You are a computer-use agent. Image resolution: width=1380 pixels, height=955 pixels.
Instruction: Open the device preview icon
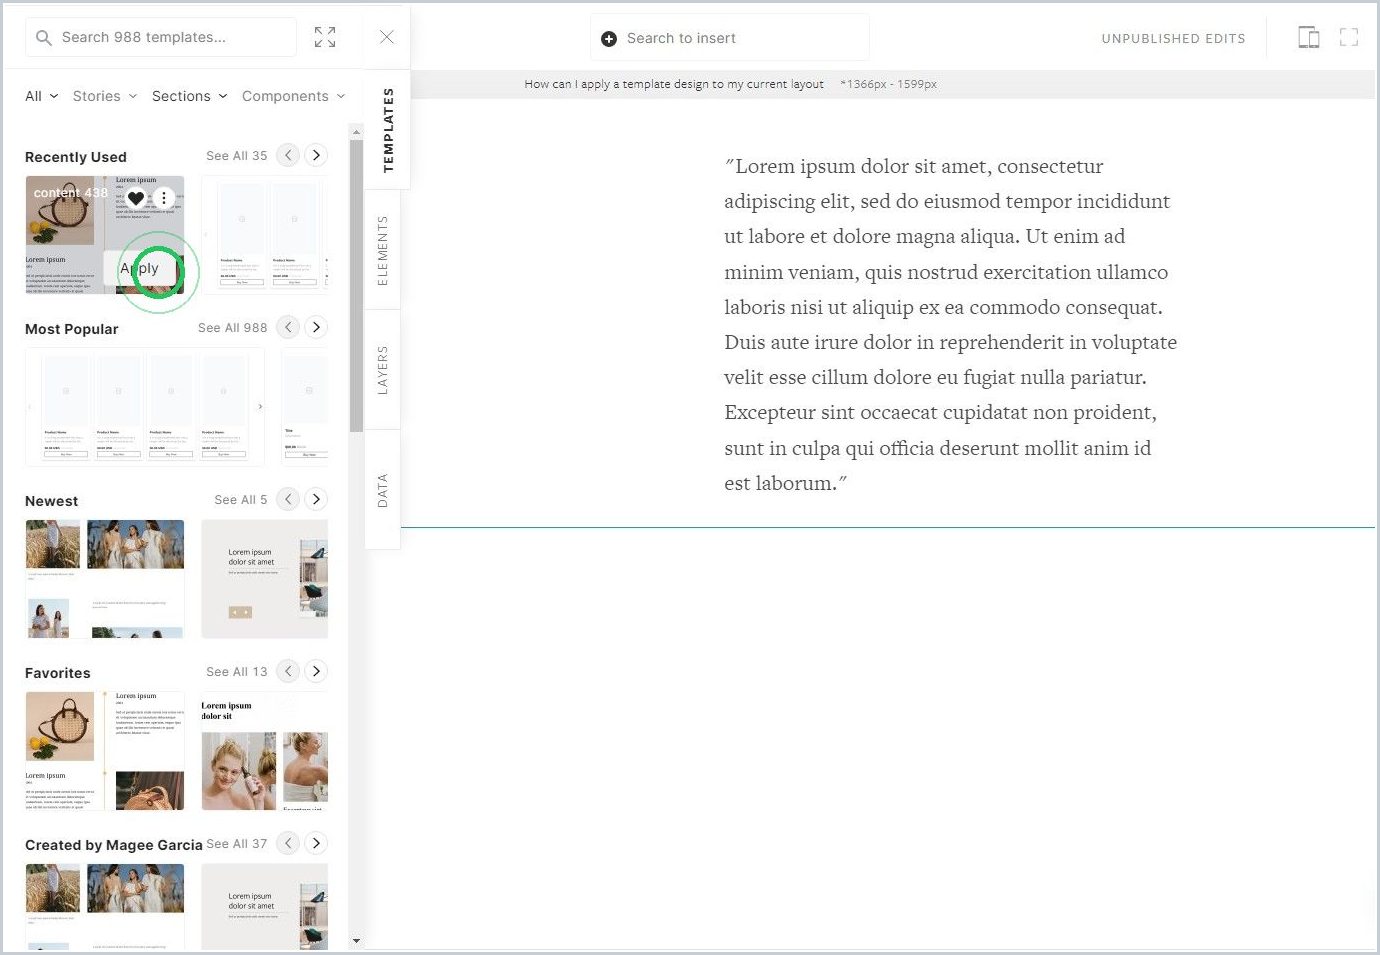coord(1309,38)
